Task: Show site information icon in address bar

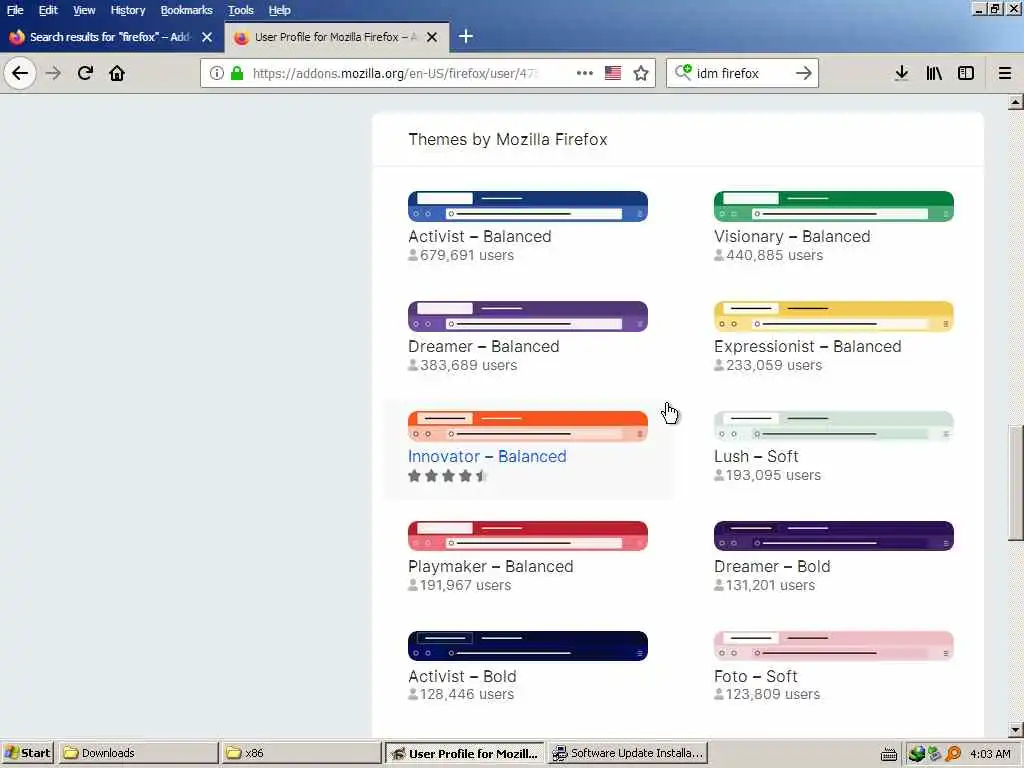Action: [216, 73]
